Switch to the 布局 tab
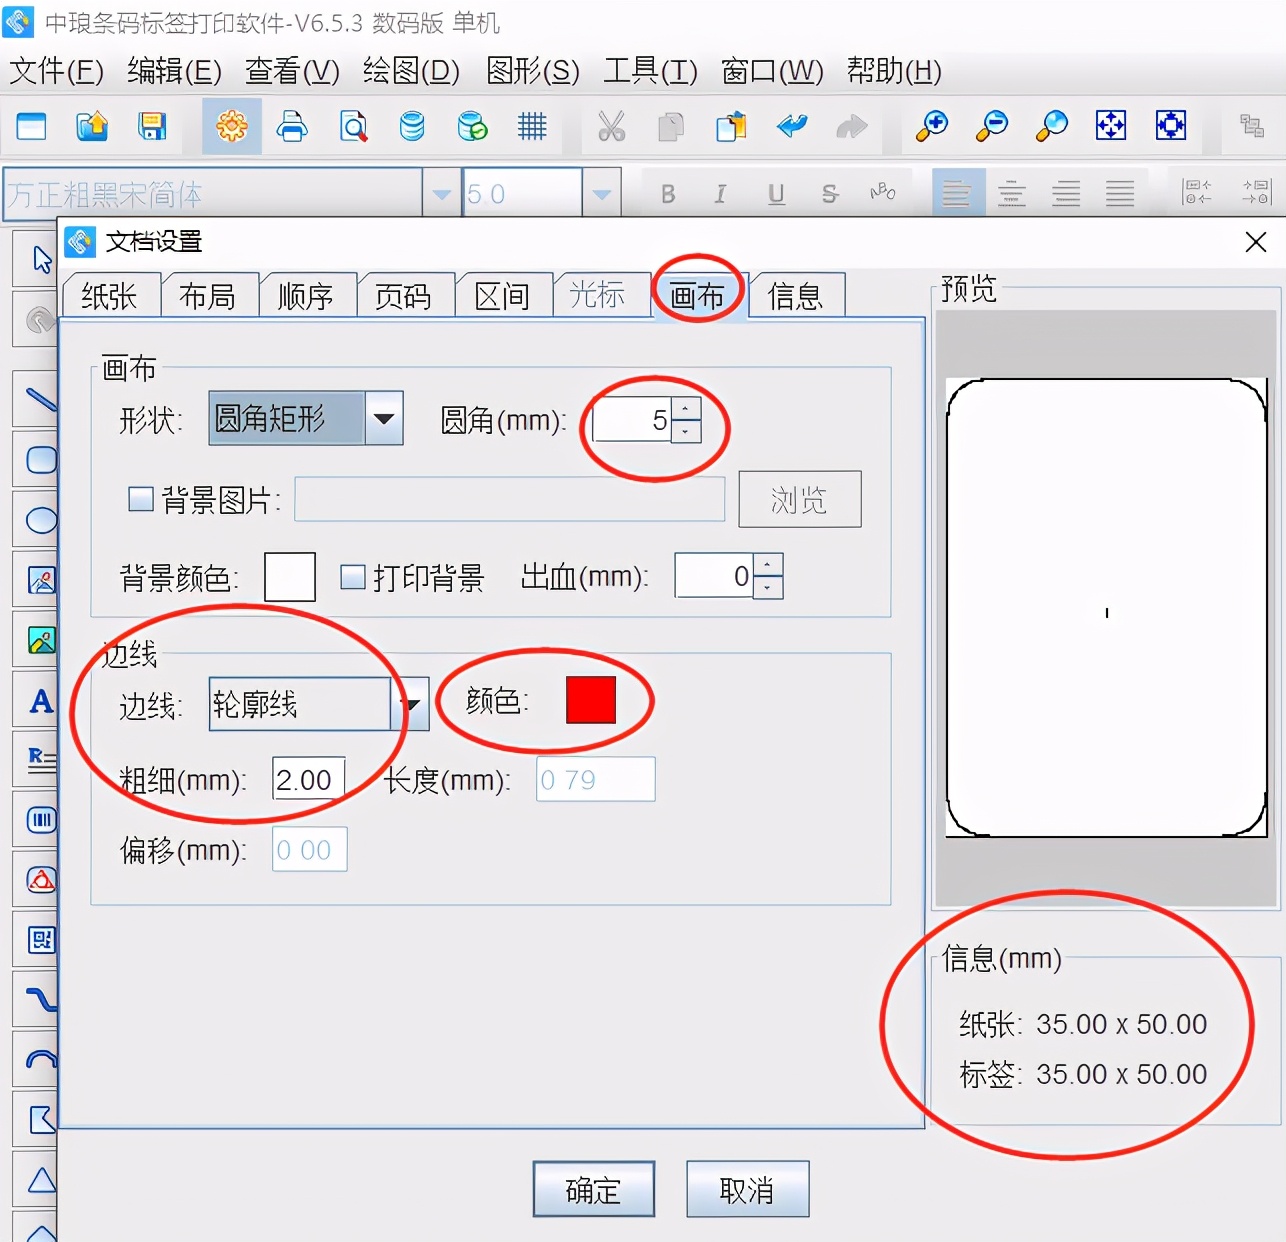 point(207,296)
